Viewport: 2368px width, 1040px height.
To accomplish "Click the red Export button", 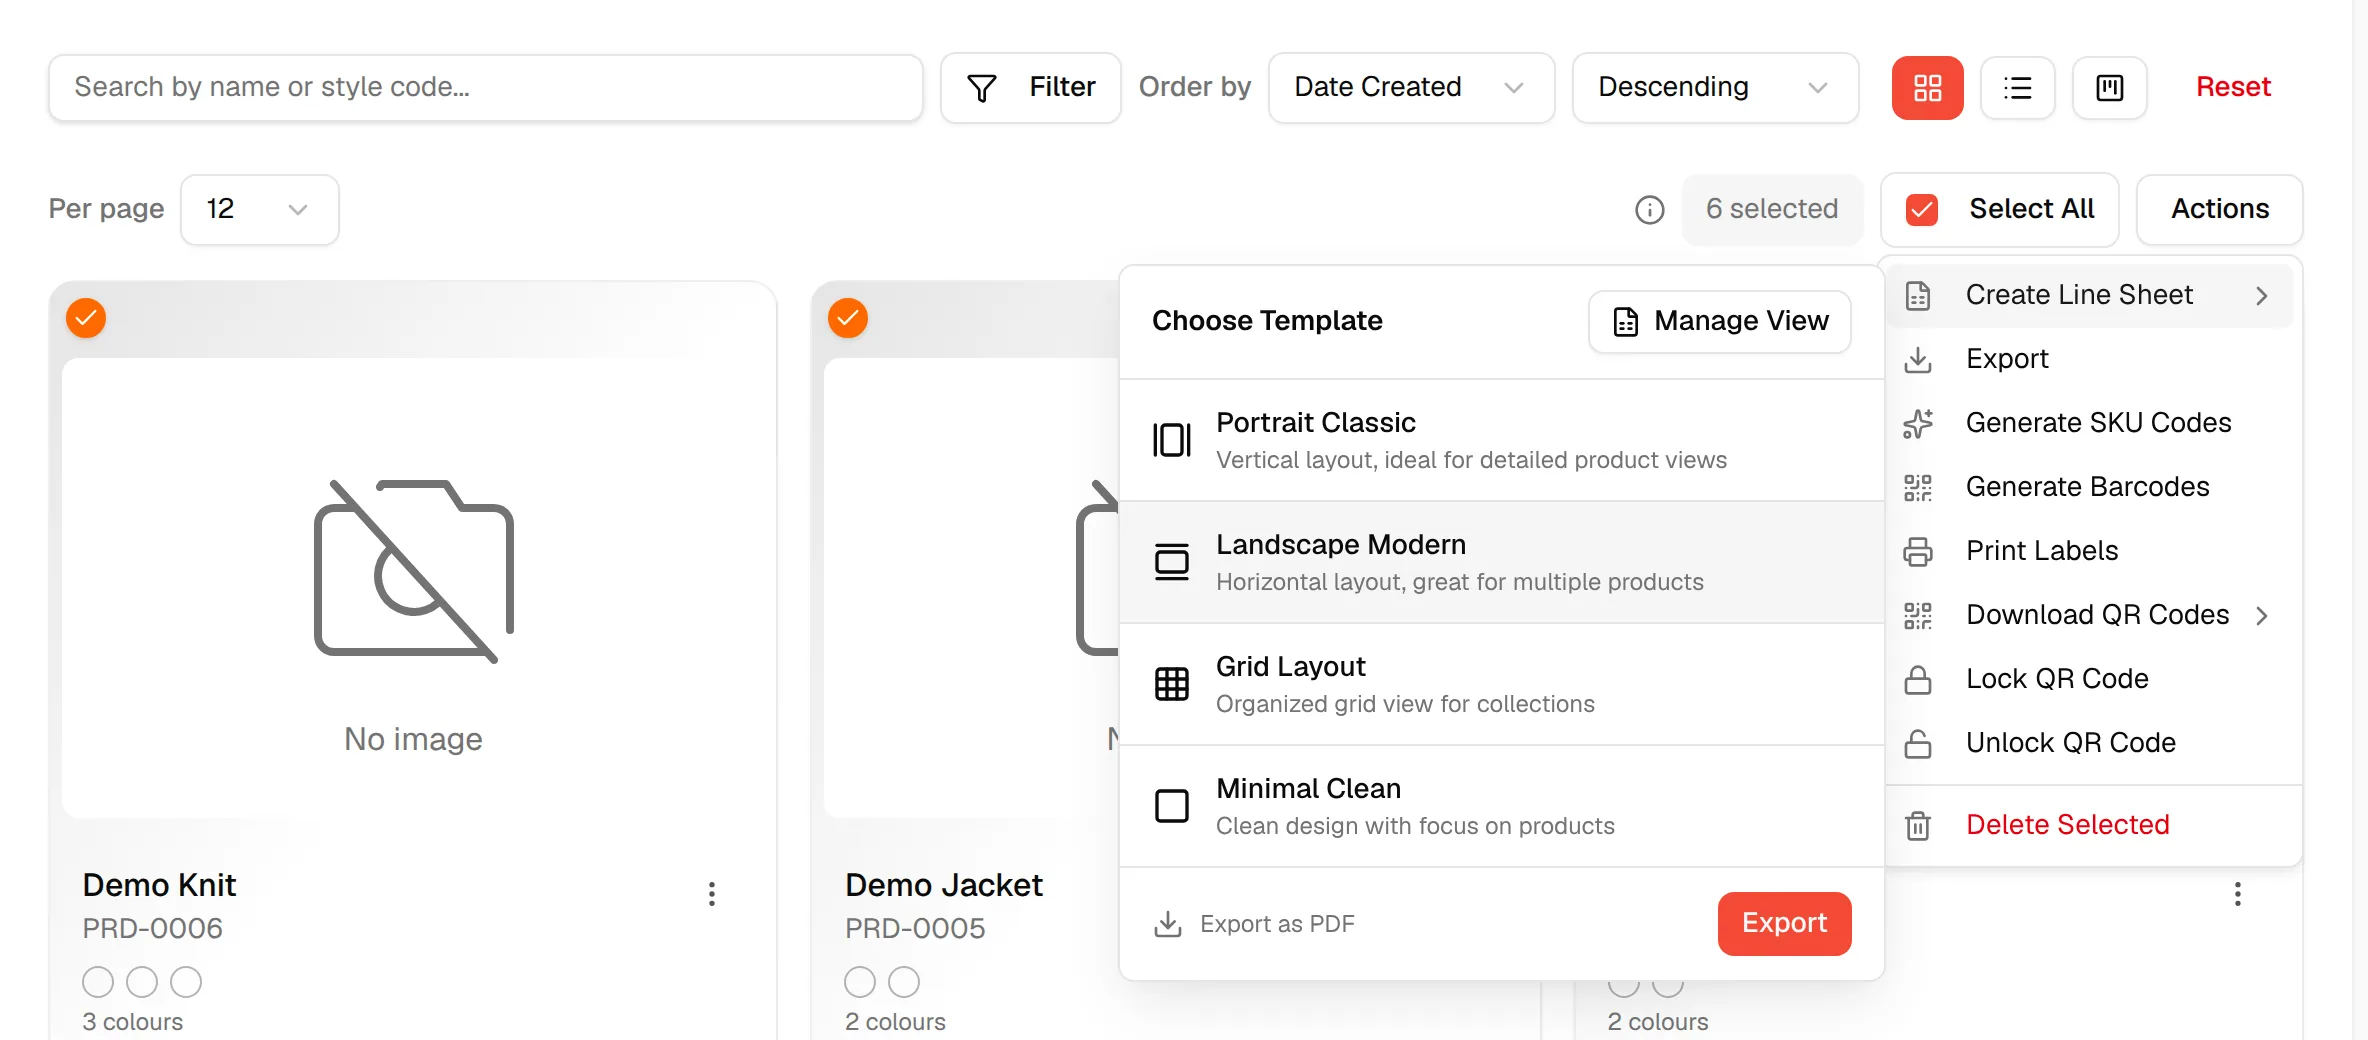I will point(1784,923).
